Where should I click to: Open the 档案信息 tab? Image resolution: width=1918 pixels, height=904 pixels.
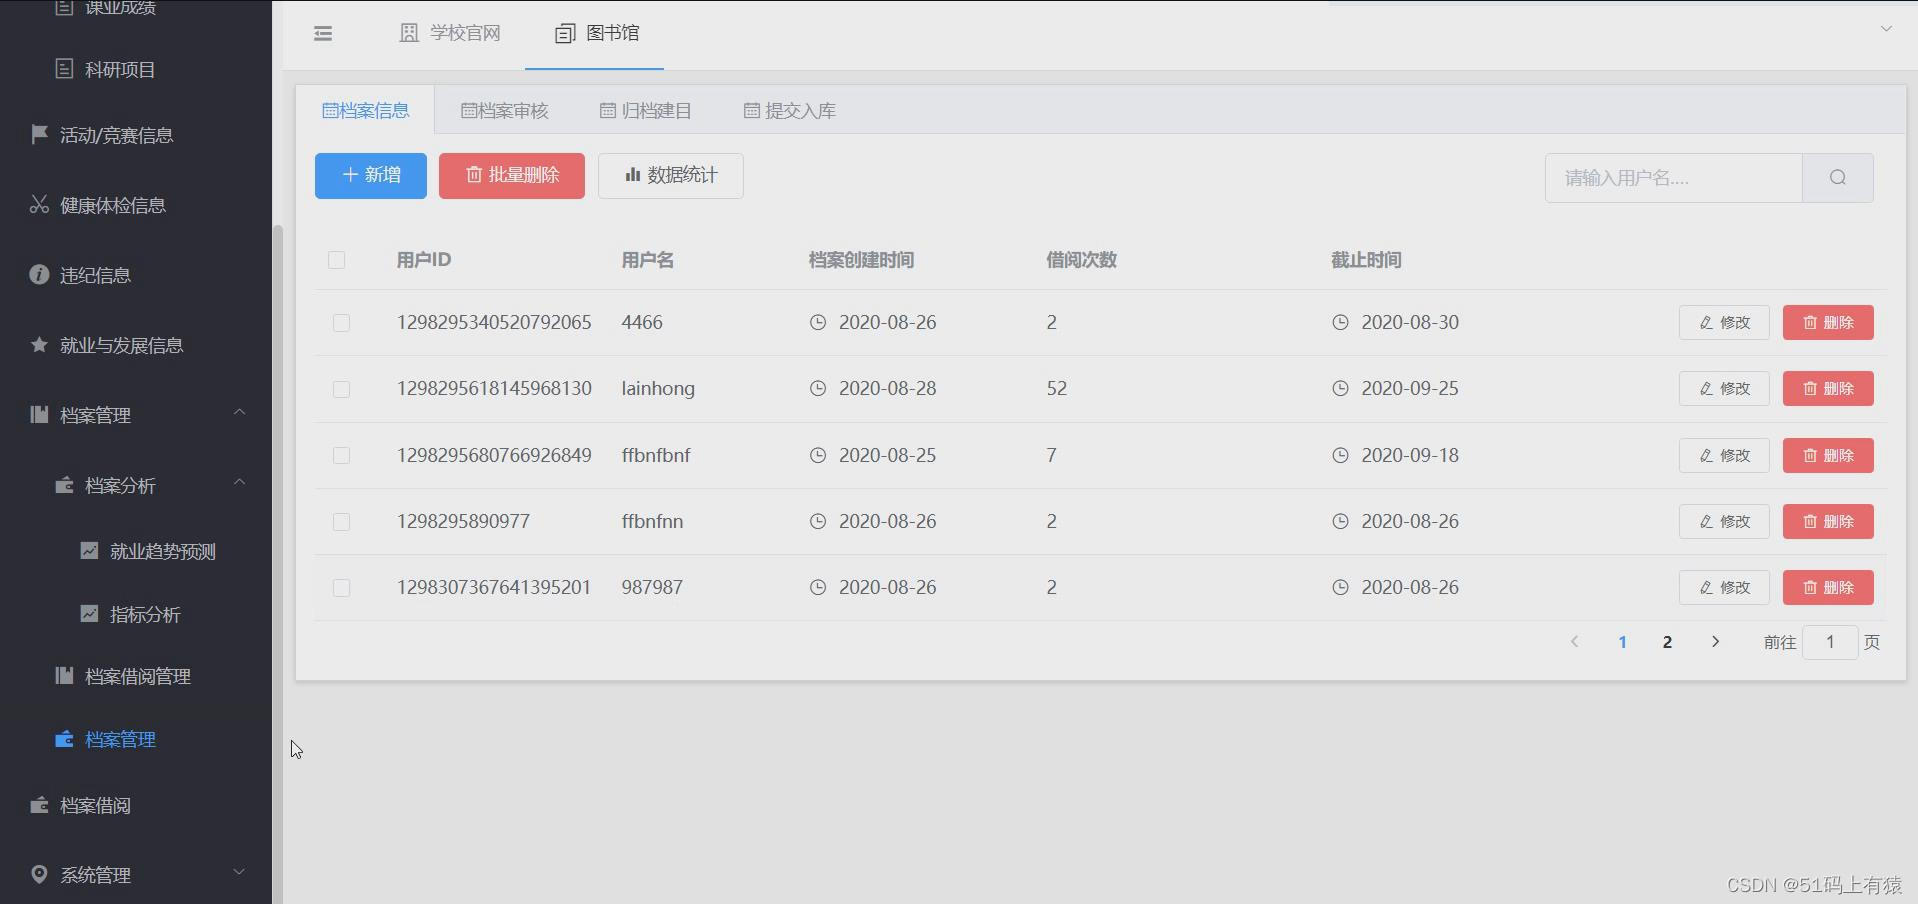click(x=365, y=111)
